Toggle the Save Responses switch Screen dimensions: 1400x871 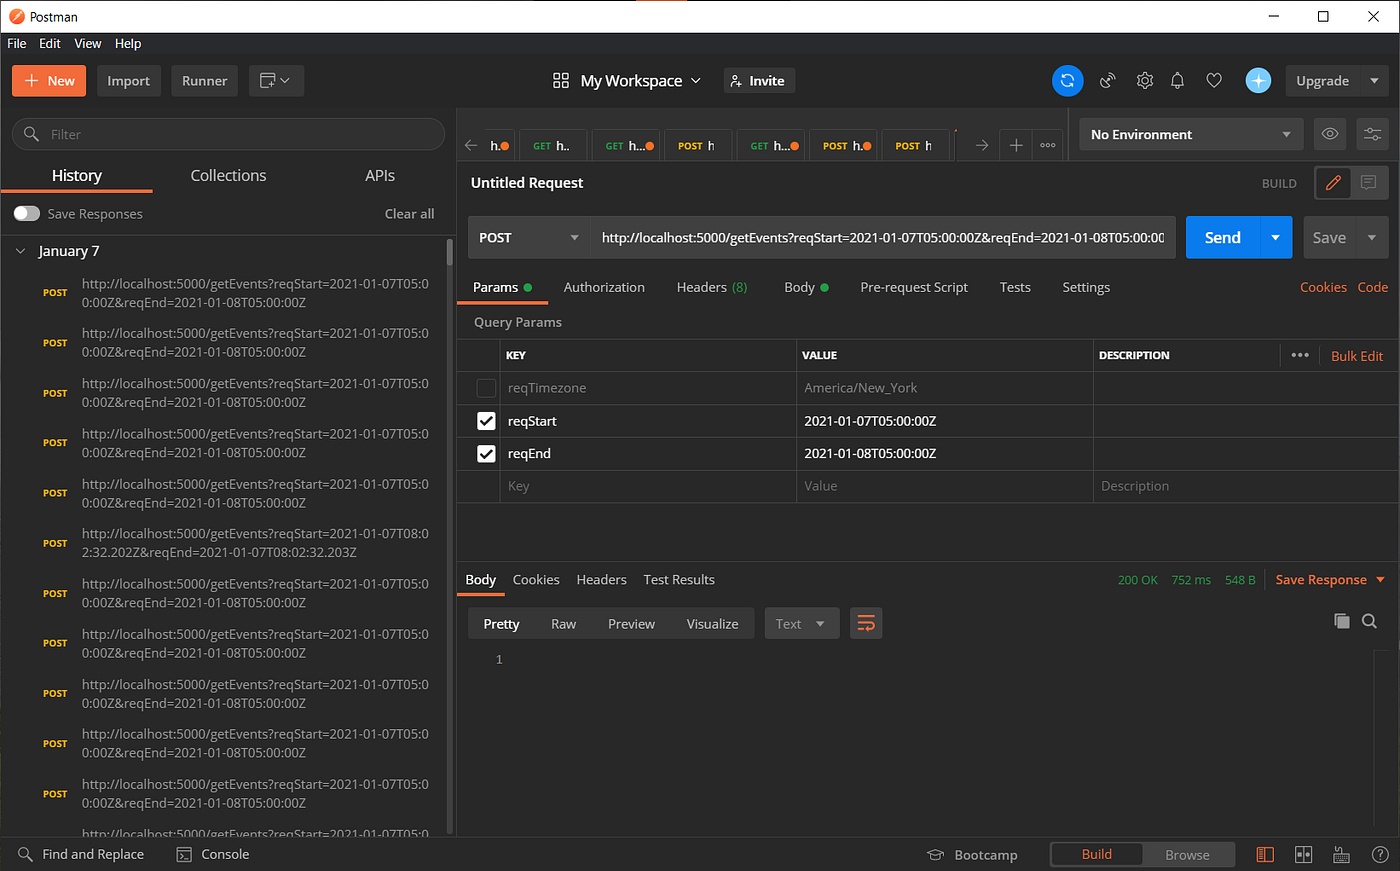tap(26, 213)
